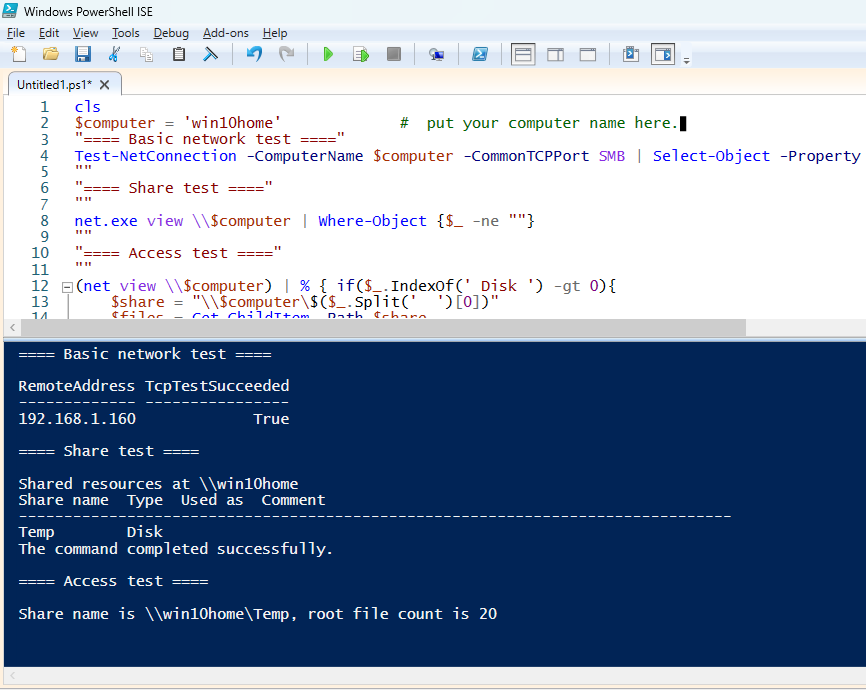Cut selection with scissors icon
This screenshot has height=690, width=866.
coord(114,54)
